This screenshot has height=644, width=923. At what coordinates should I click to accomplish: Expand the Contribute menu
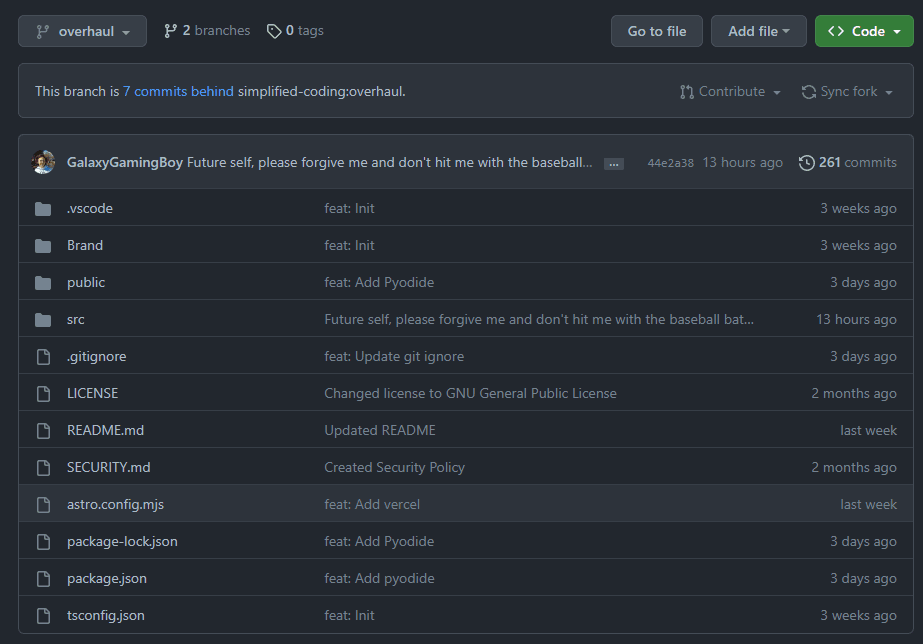click(730, 91)
